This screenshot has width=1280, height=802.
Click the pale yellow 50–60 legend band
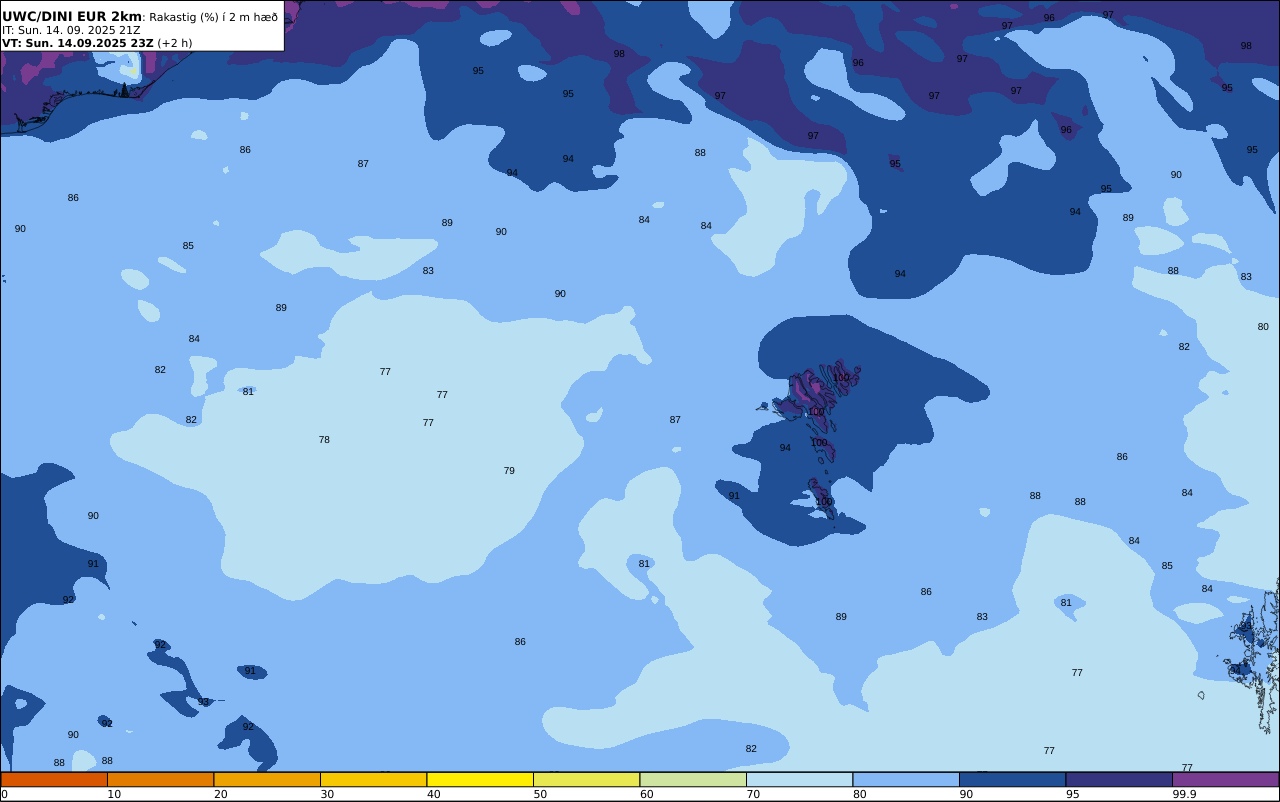[x=586, y=779]
